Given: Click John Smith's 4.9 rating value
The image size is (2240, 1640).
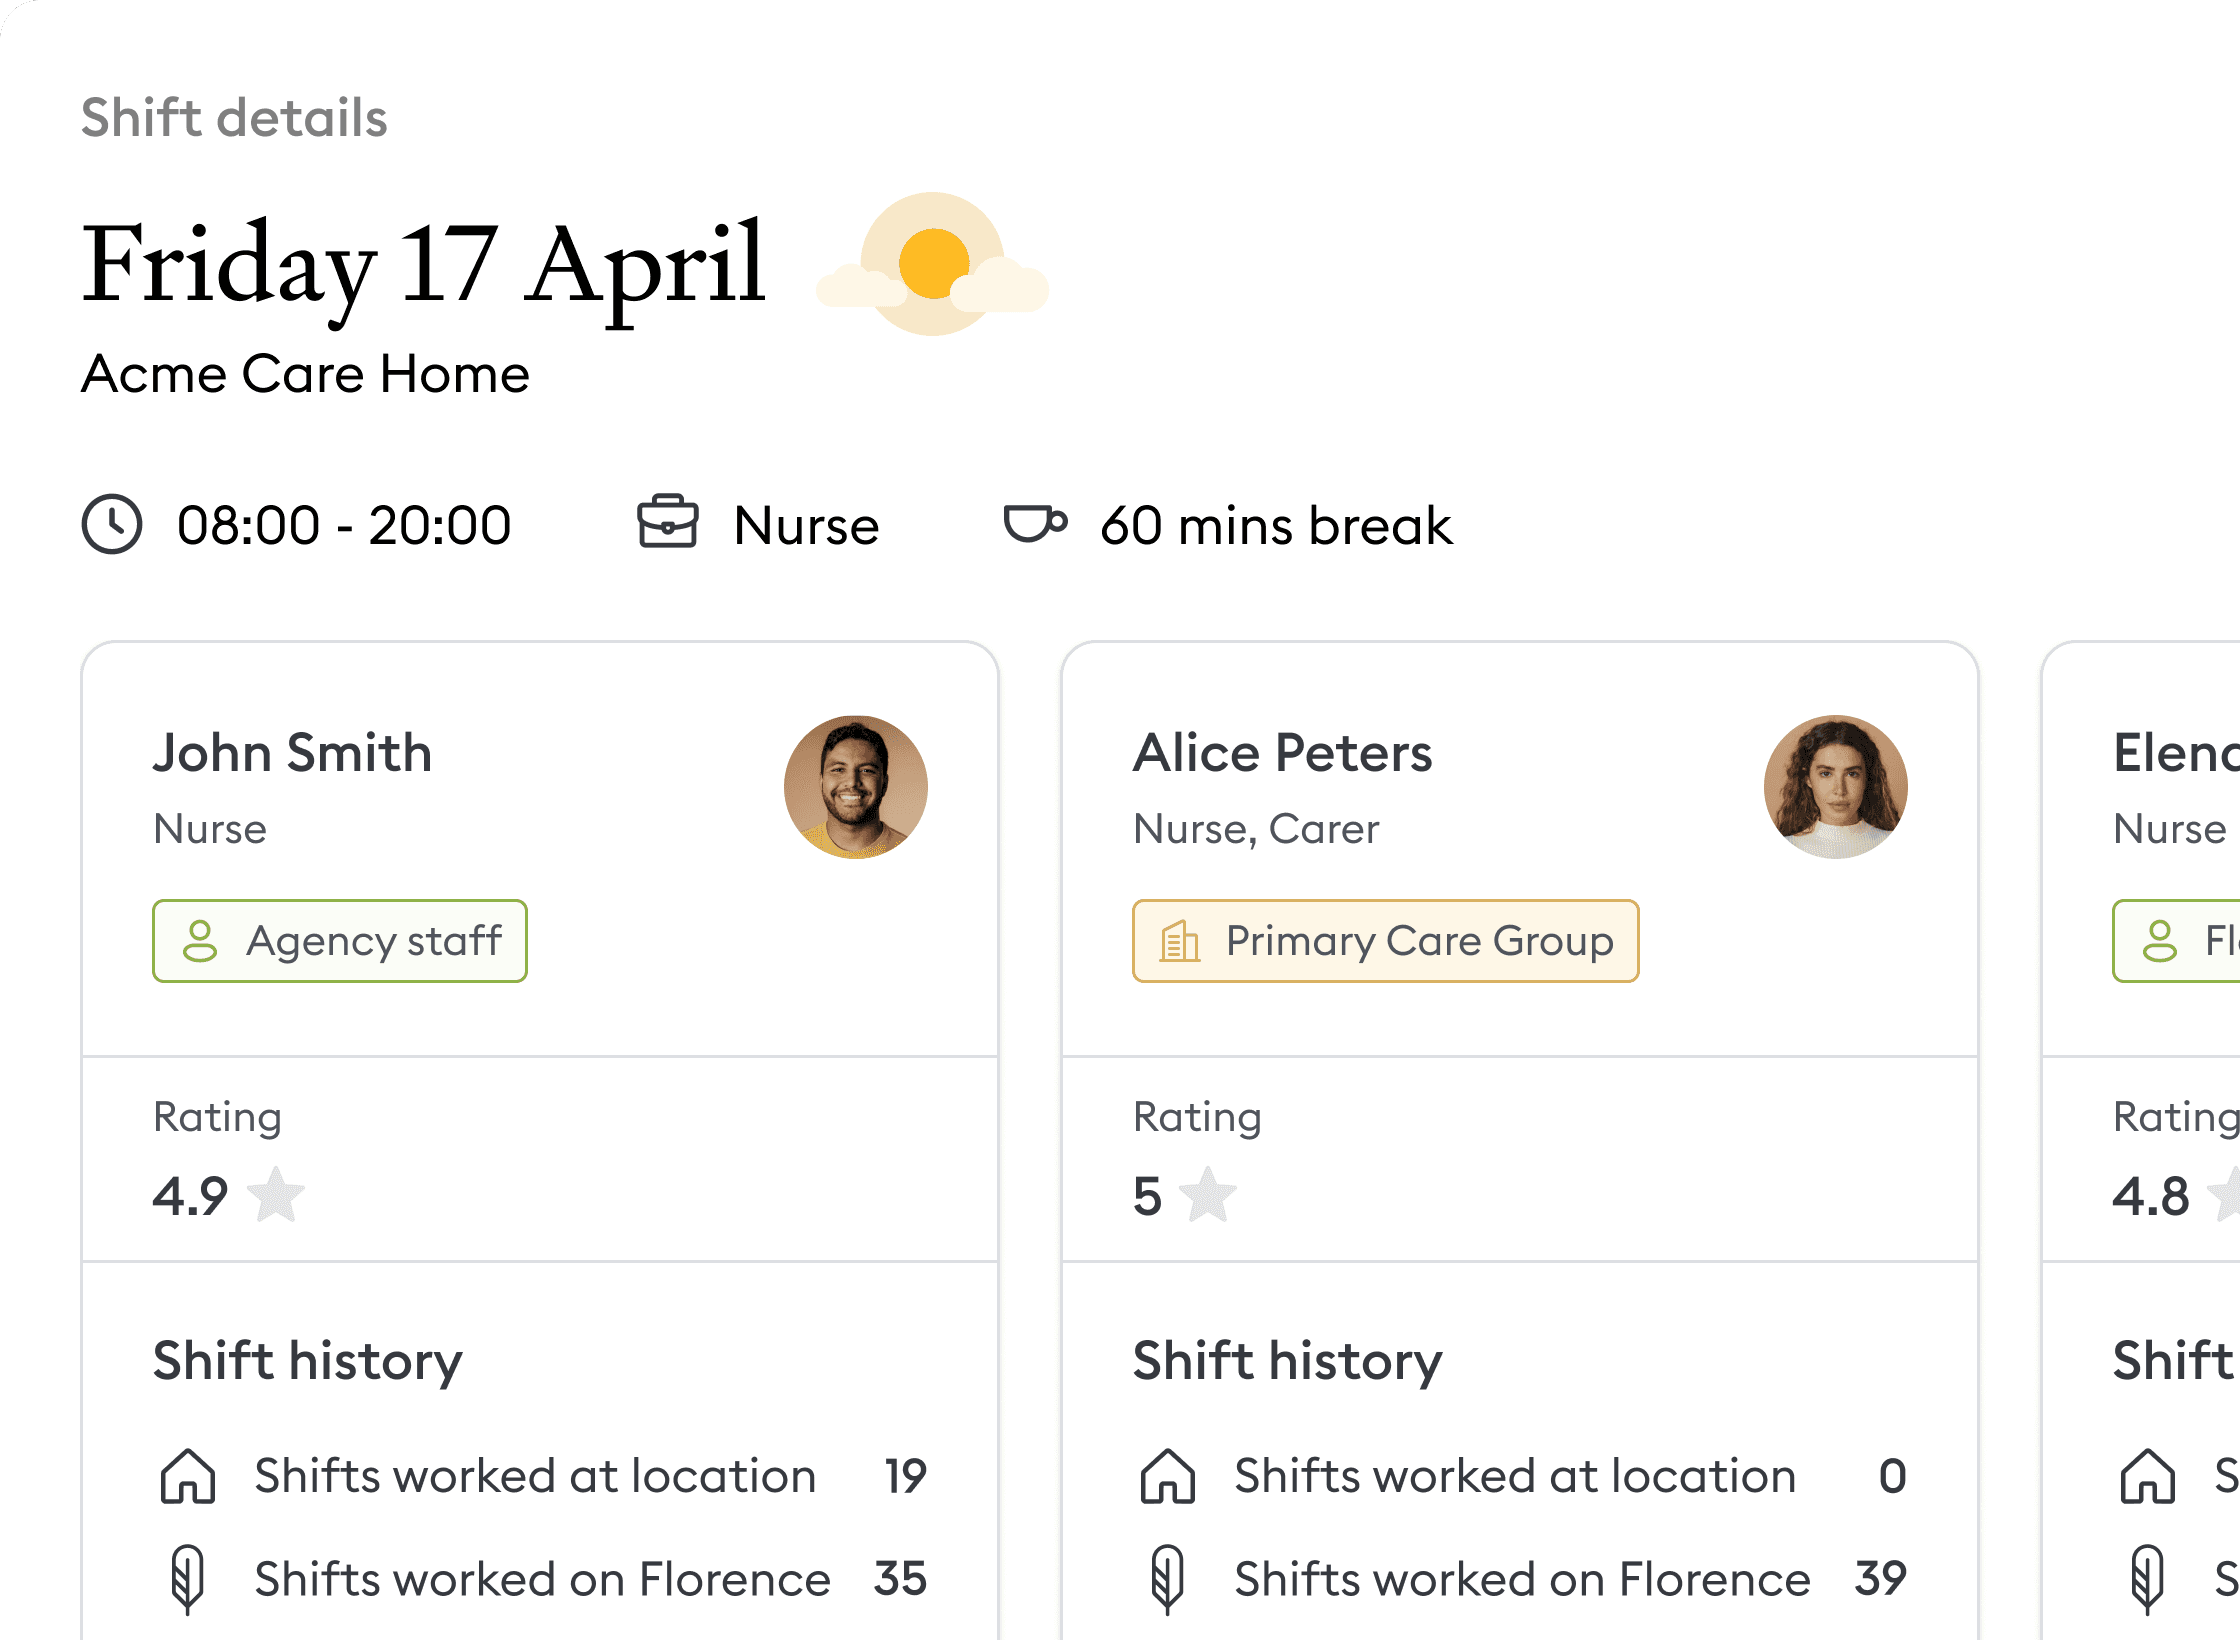Looking at the screenshot, I should [191, 1196].
